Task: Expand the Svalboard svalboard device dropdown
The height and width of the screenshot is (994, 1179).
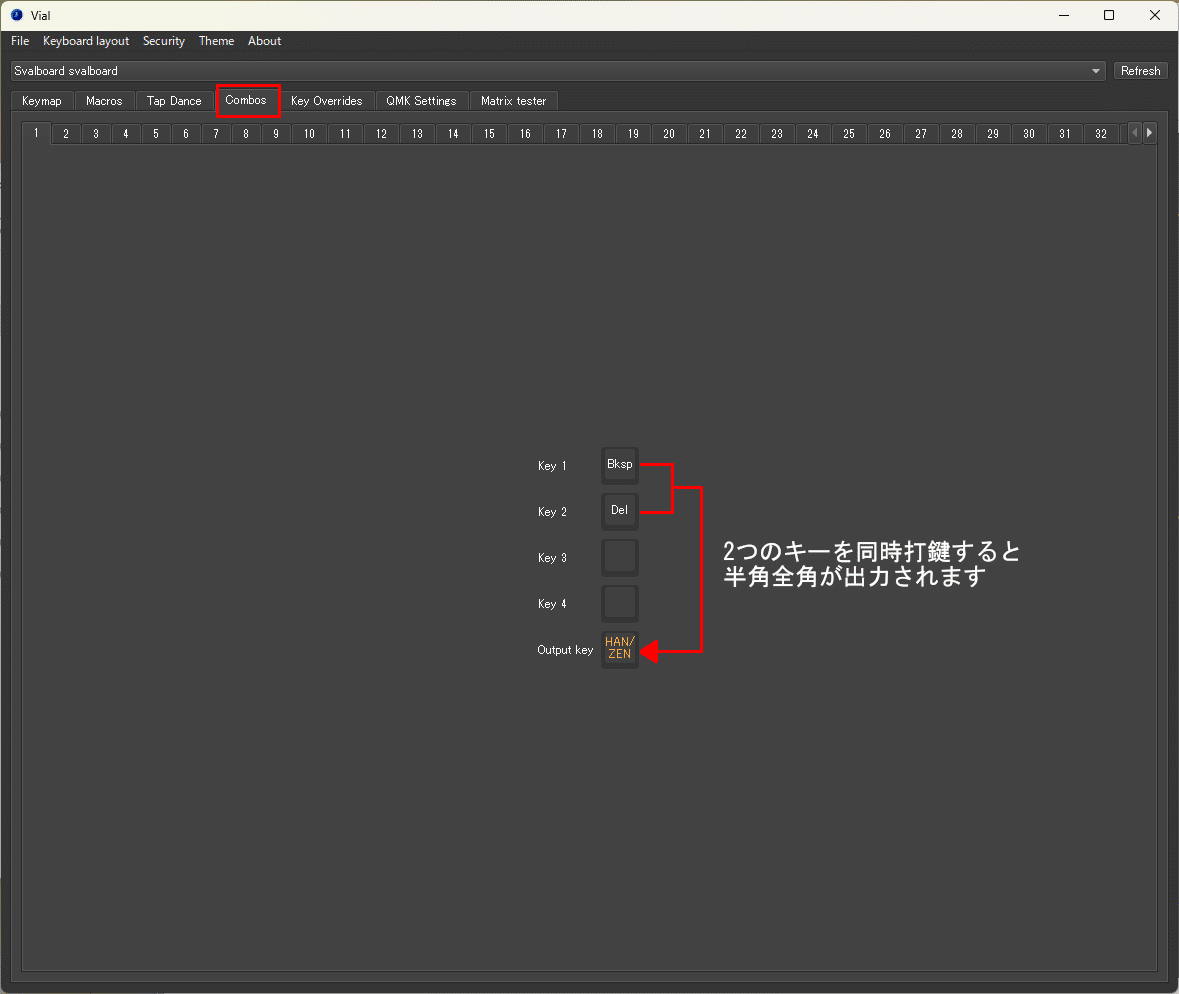Action: click(558, 71)
